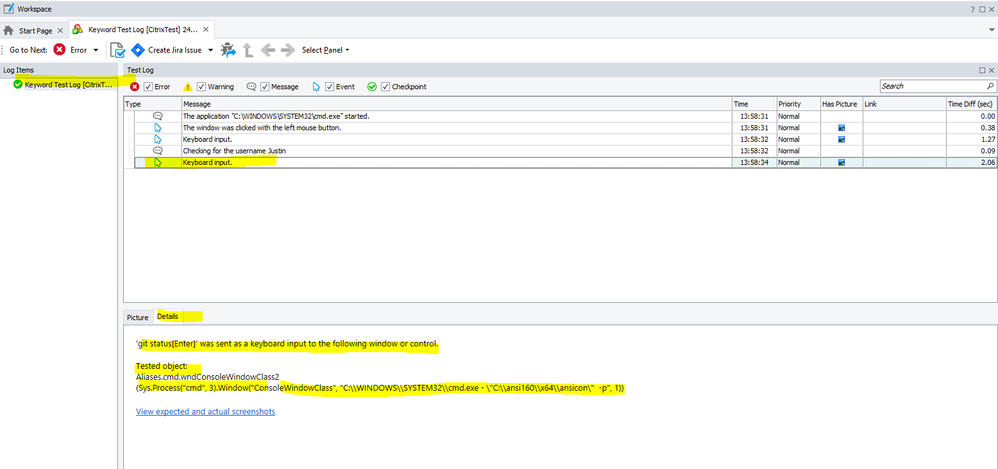Click the log export/checkmark document icon

pyautogui.click(x=117, y=50)
